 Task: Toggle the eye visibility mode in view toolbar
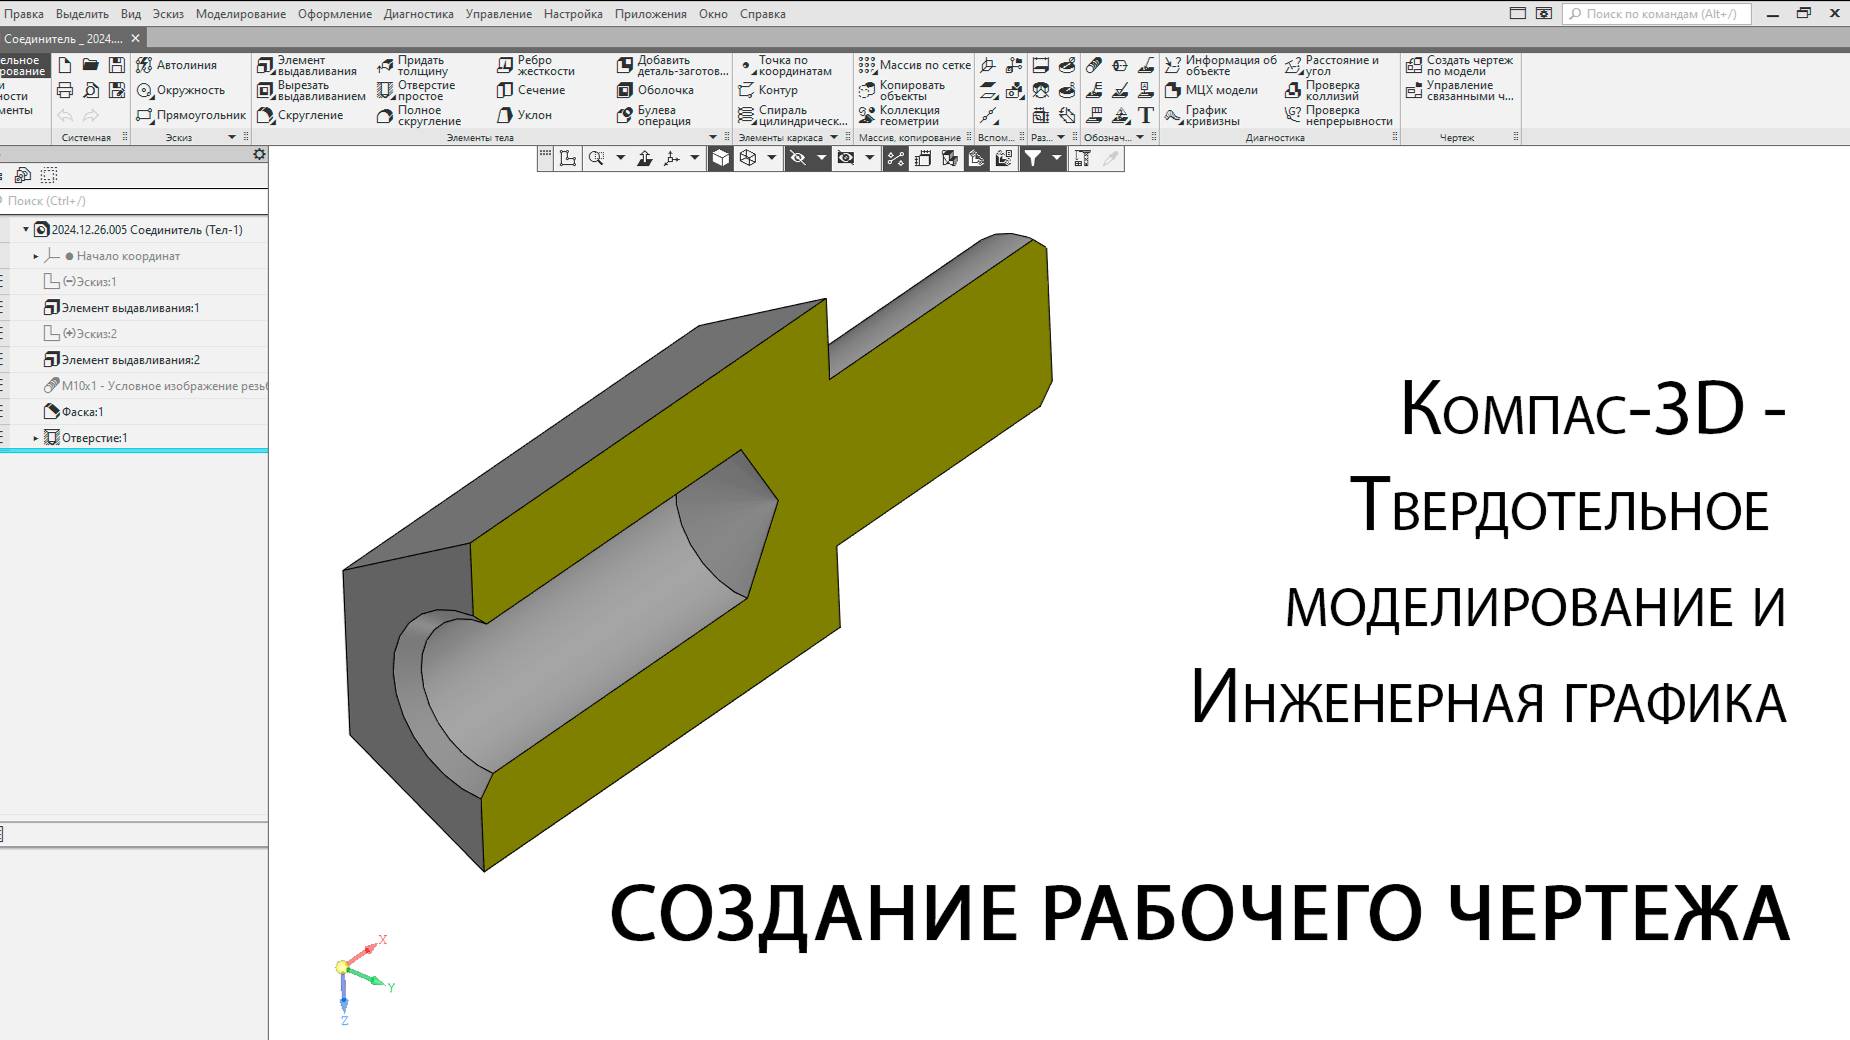tap(845, 158)
